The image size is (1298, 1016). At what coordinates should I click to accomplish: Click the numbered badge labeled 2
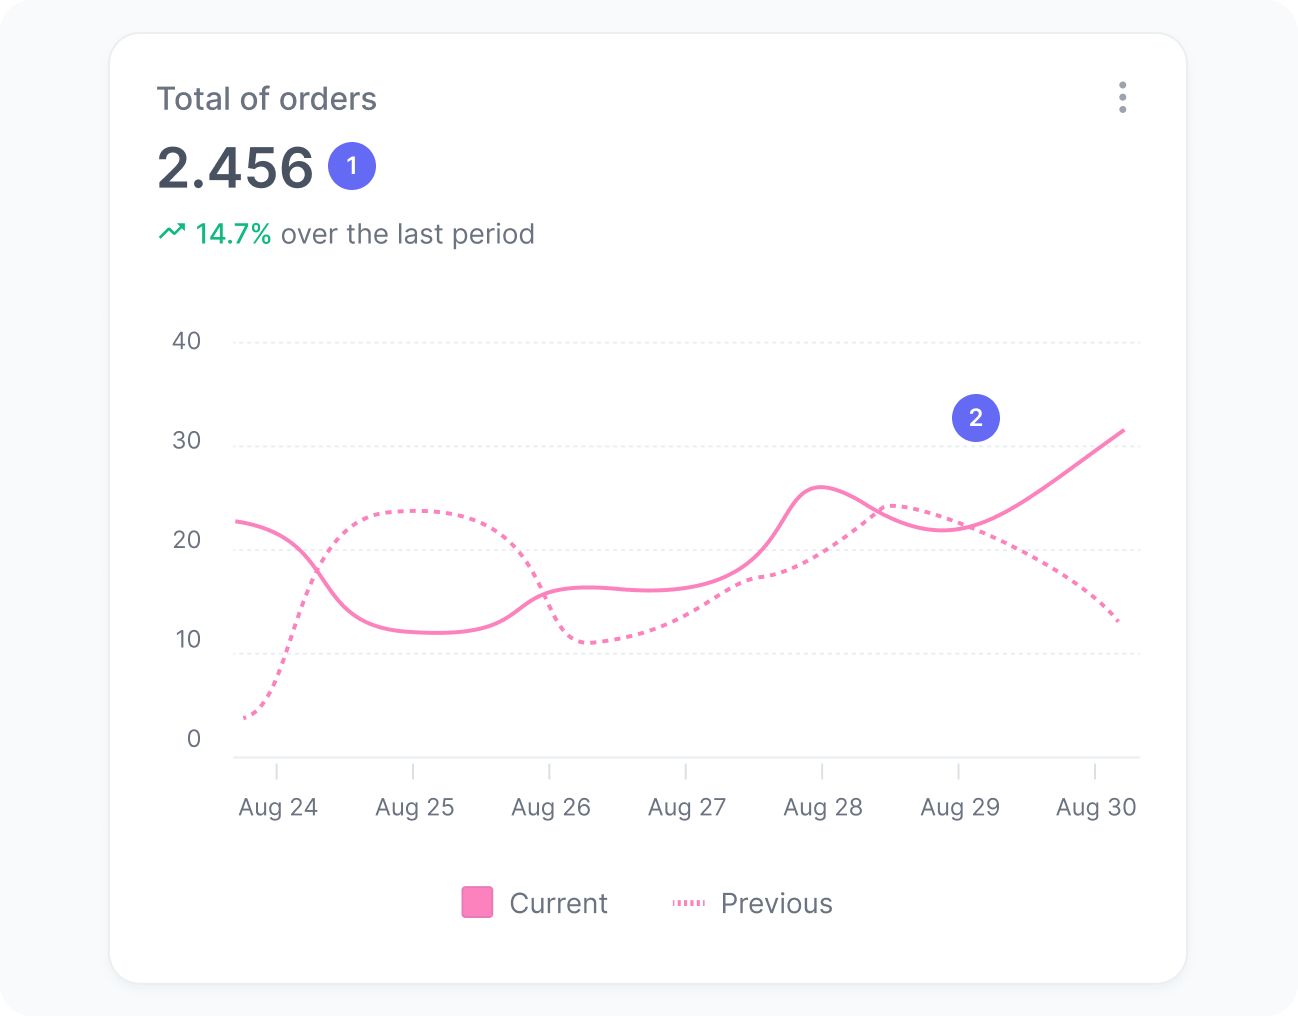pyautogui.click(x=975, y=418)
